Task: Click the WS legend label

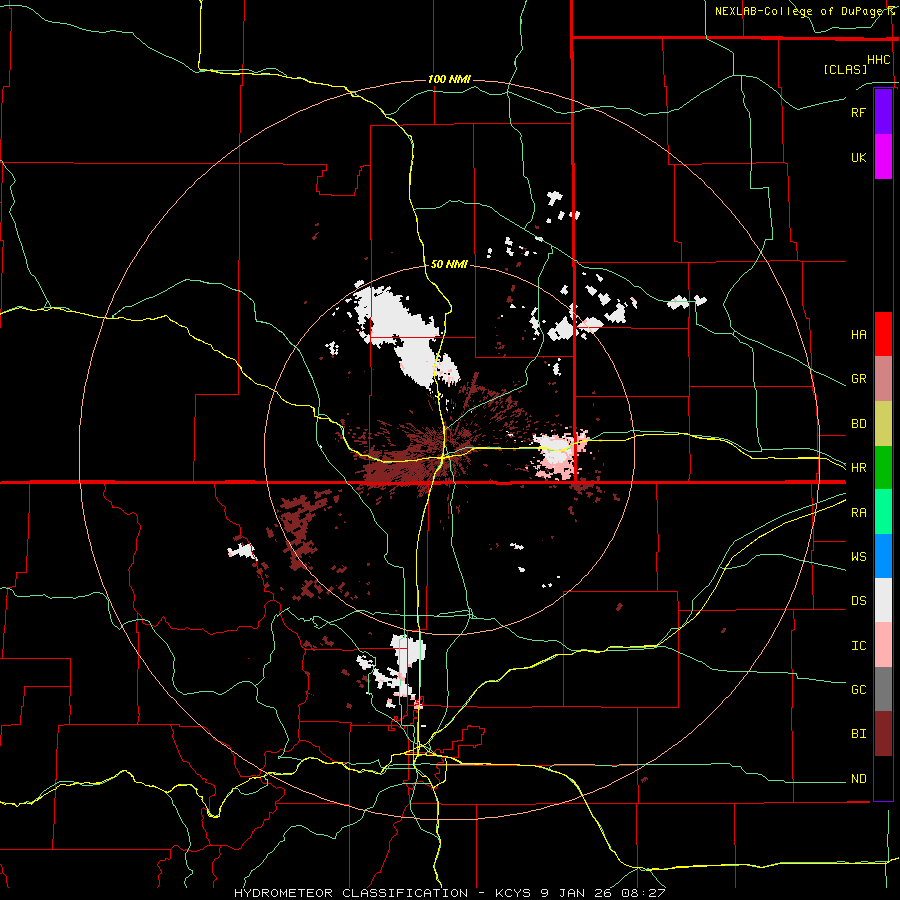Action: click(x=858, y=557)
